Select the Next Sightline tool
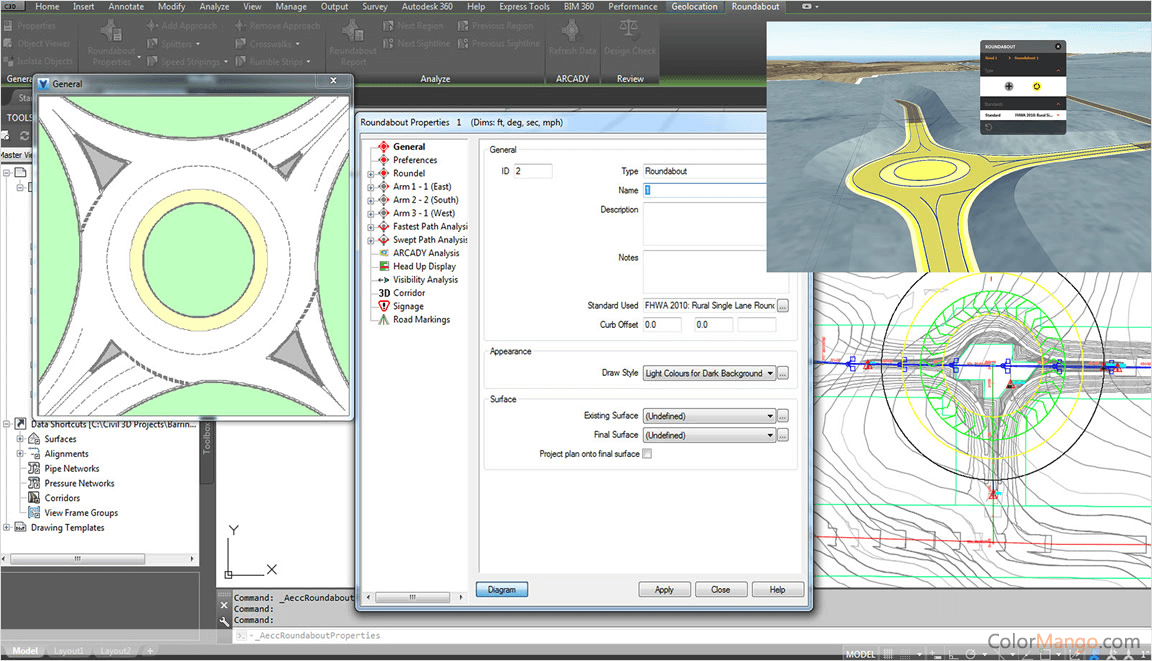 click(x=416, y=43)
